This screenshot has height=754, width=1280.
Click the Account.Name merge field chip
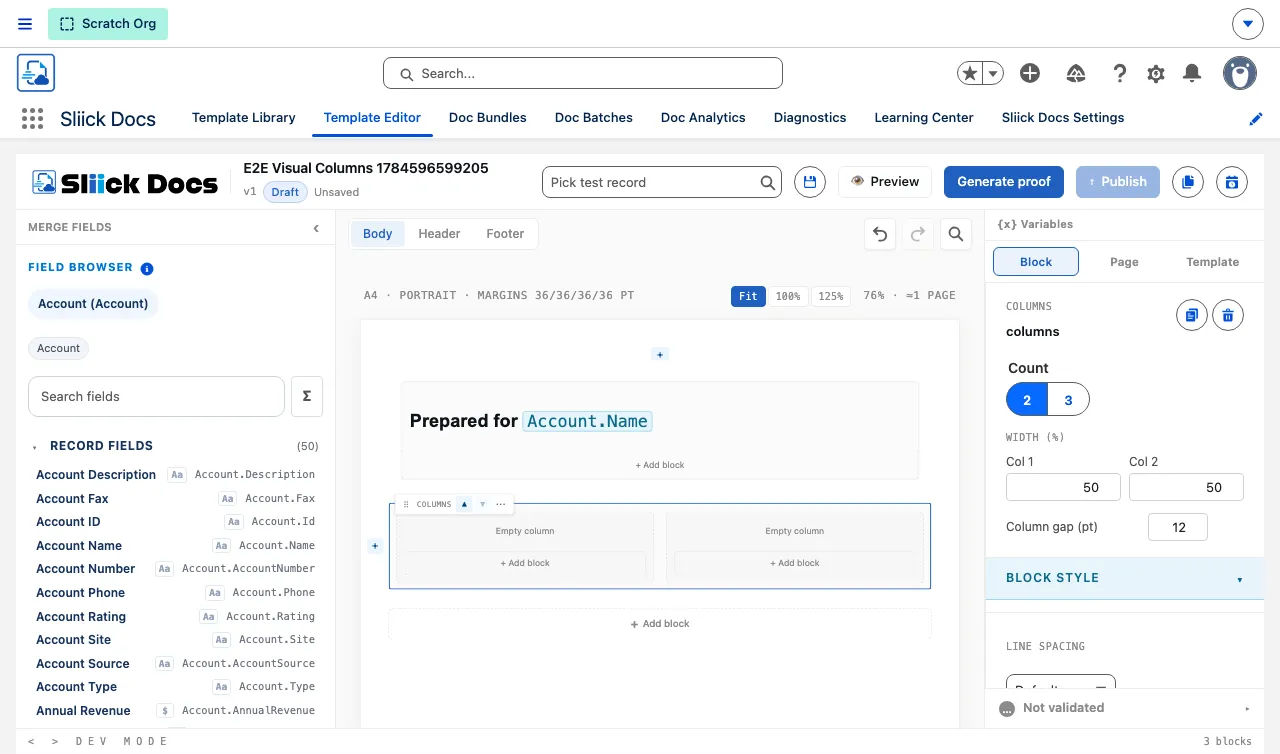pyautogui.click(x=587, y=421)
